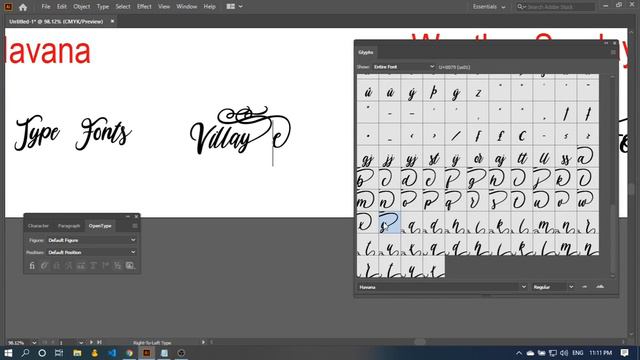Open File Explorer from taskbar
The image size is (640, 360).
pyautogui.click(x=77, y=353)
